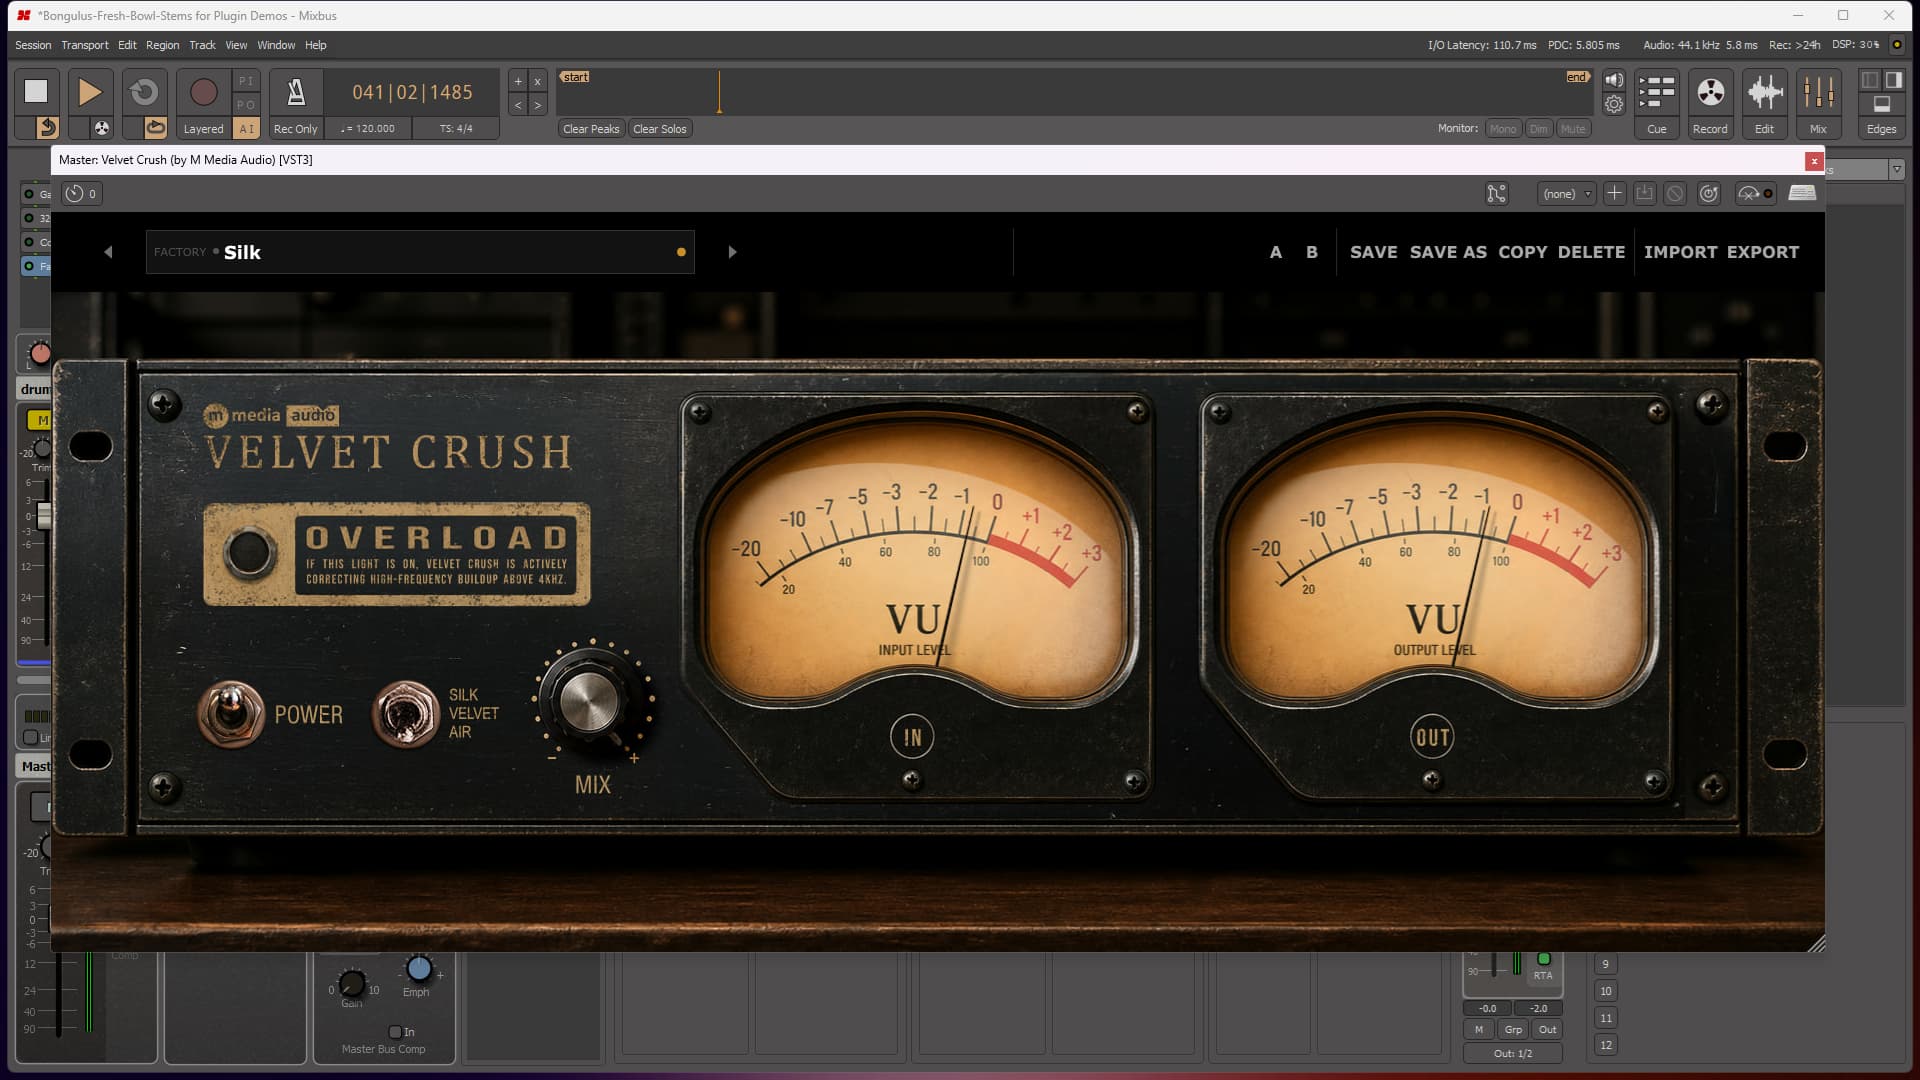Load previous Velvet Crush preset arrow

click(108, 252)
